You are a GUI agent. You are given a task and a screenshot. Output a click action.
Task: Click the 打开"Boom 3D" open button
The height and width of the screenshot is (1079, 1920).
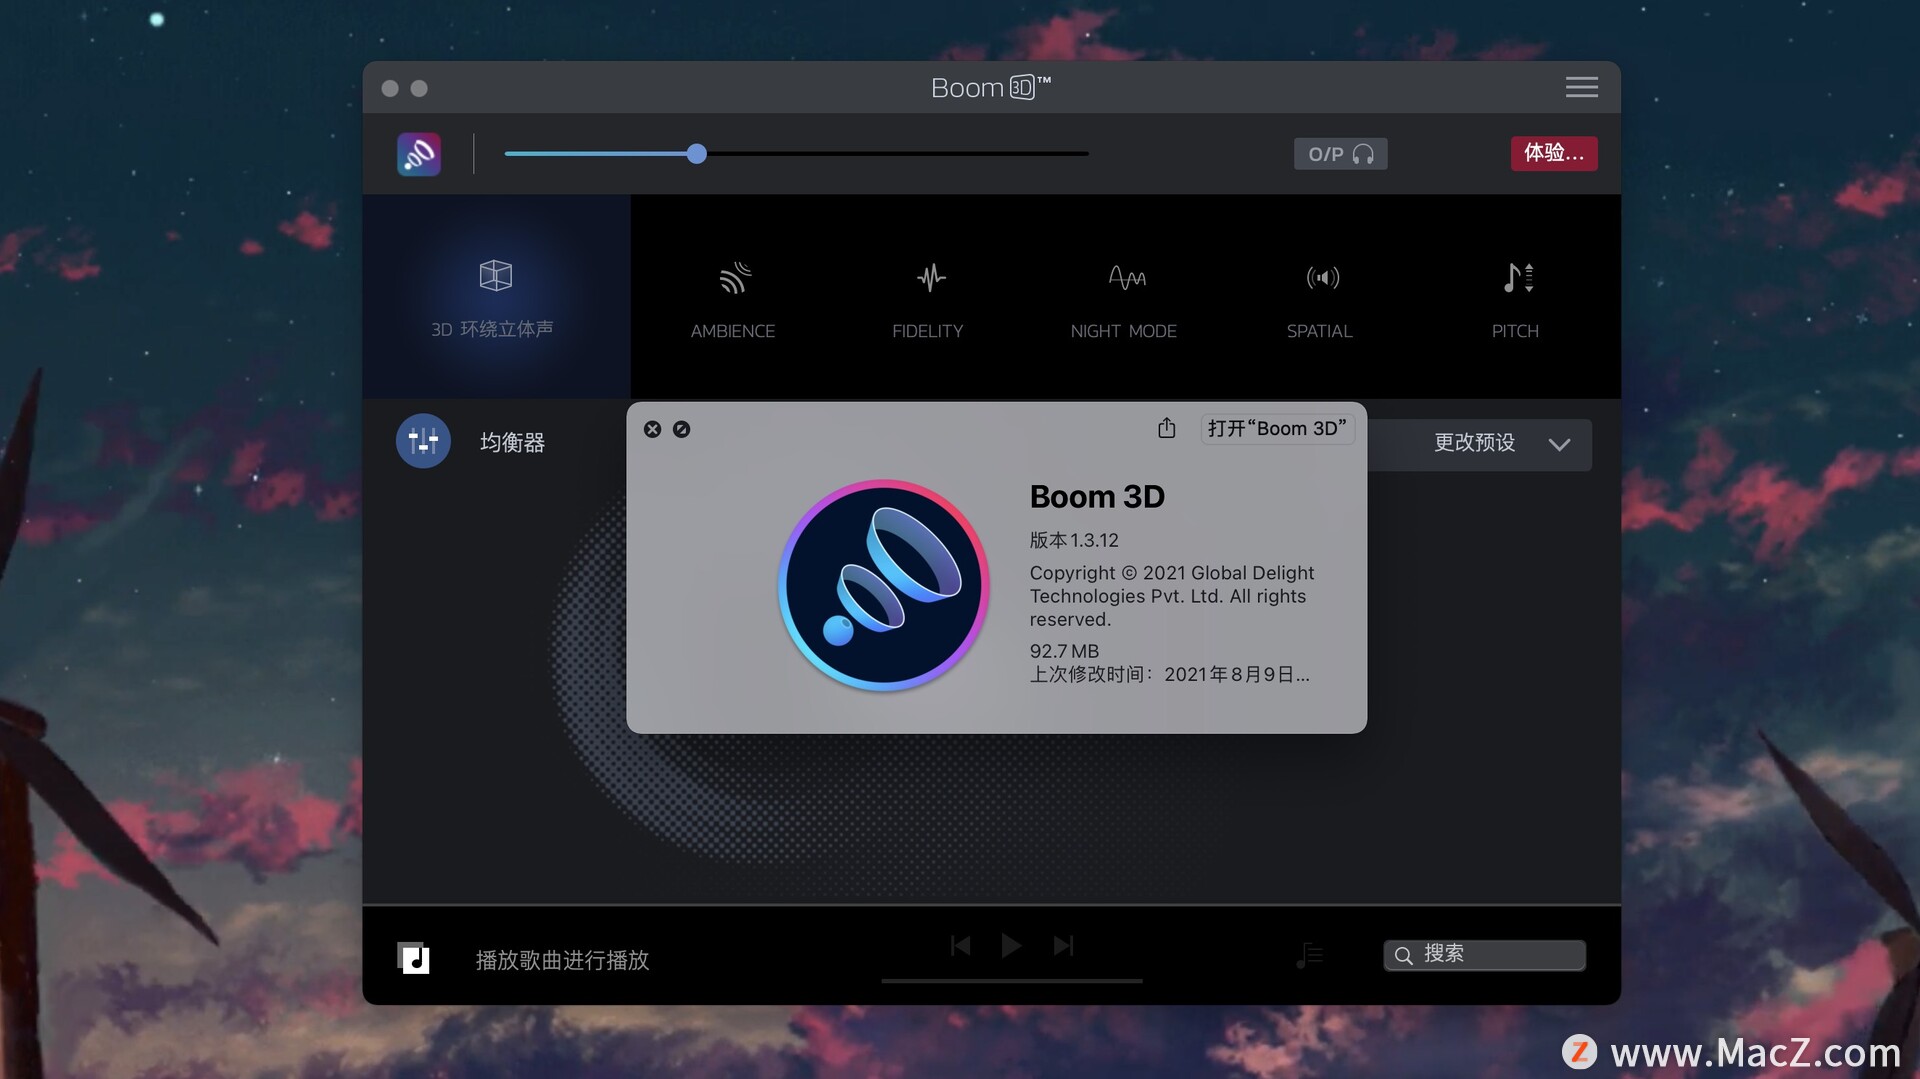[1277, 428]
